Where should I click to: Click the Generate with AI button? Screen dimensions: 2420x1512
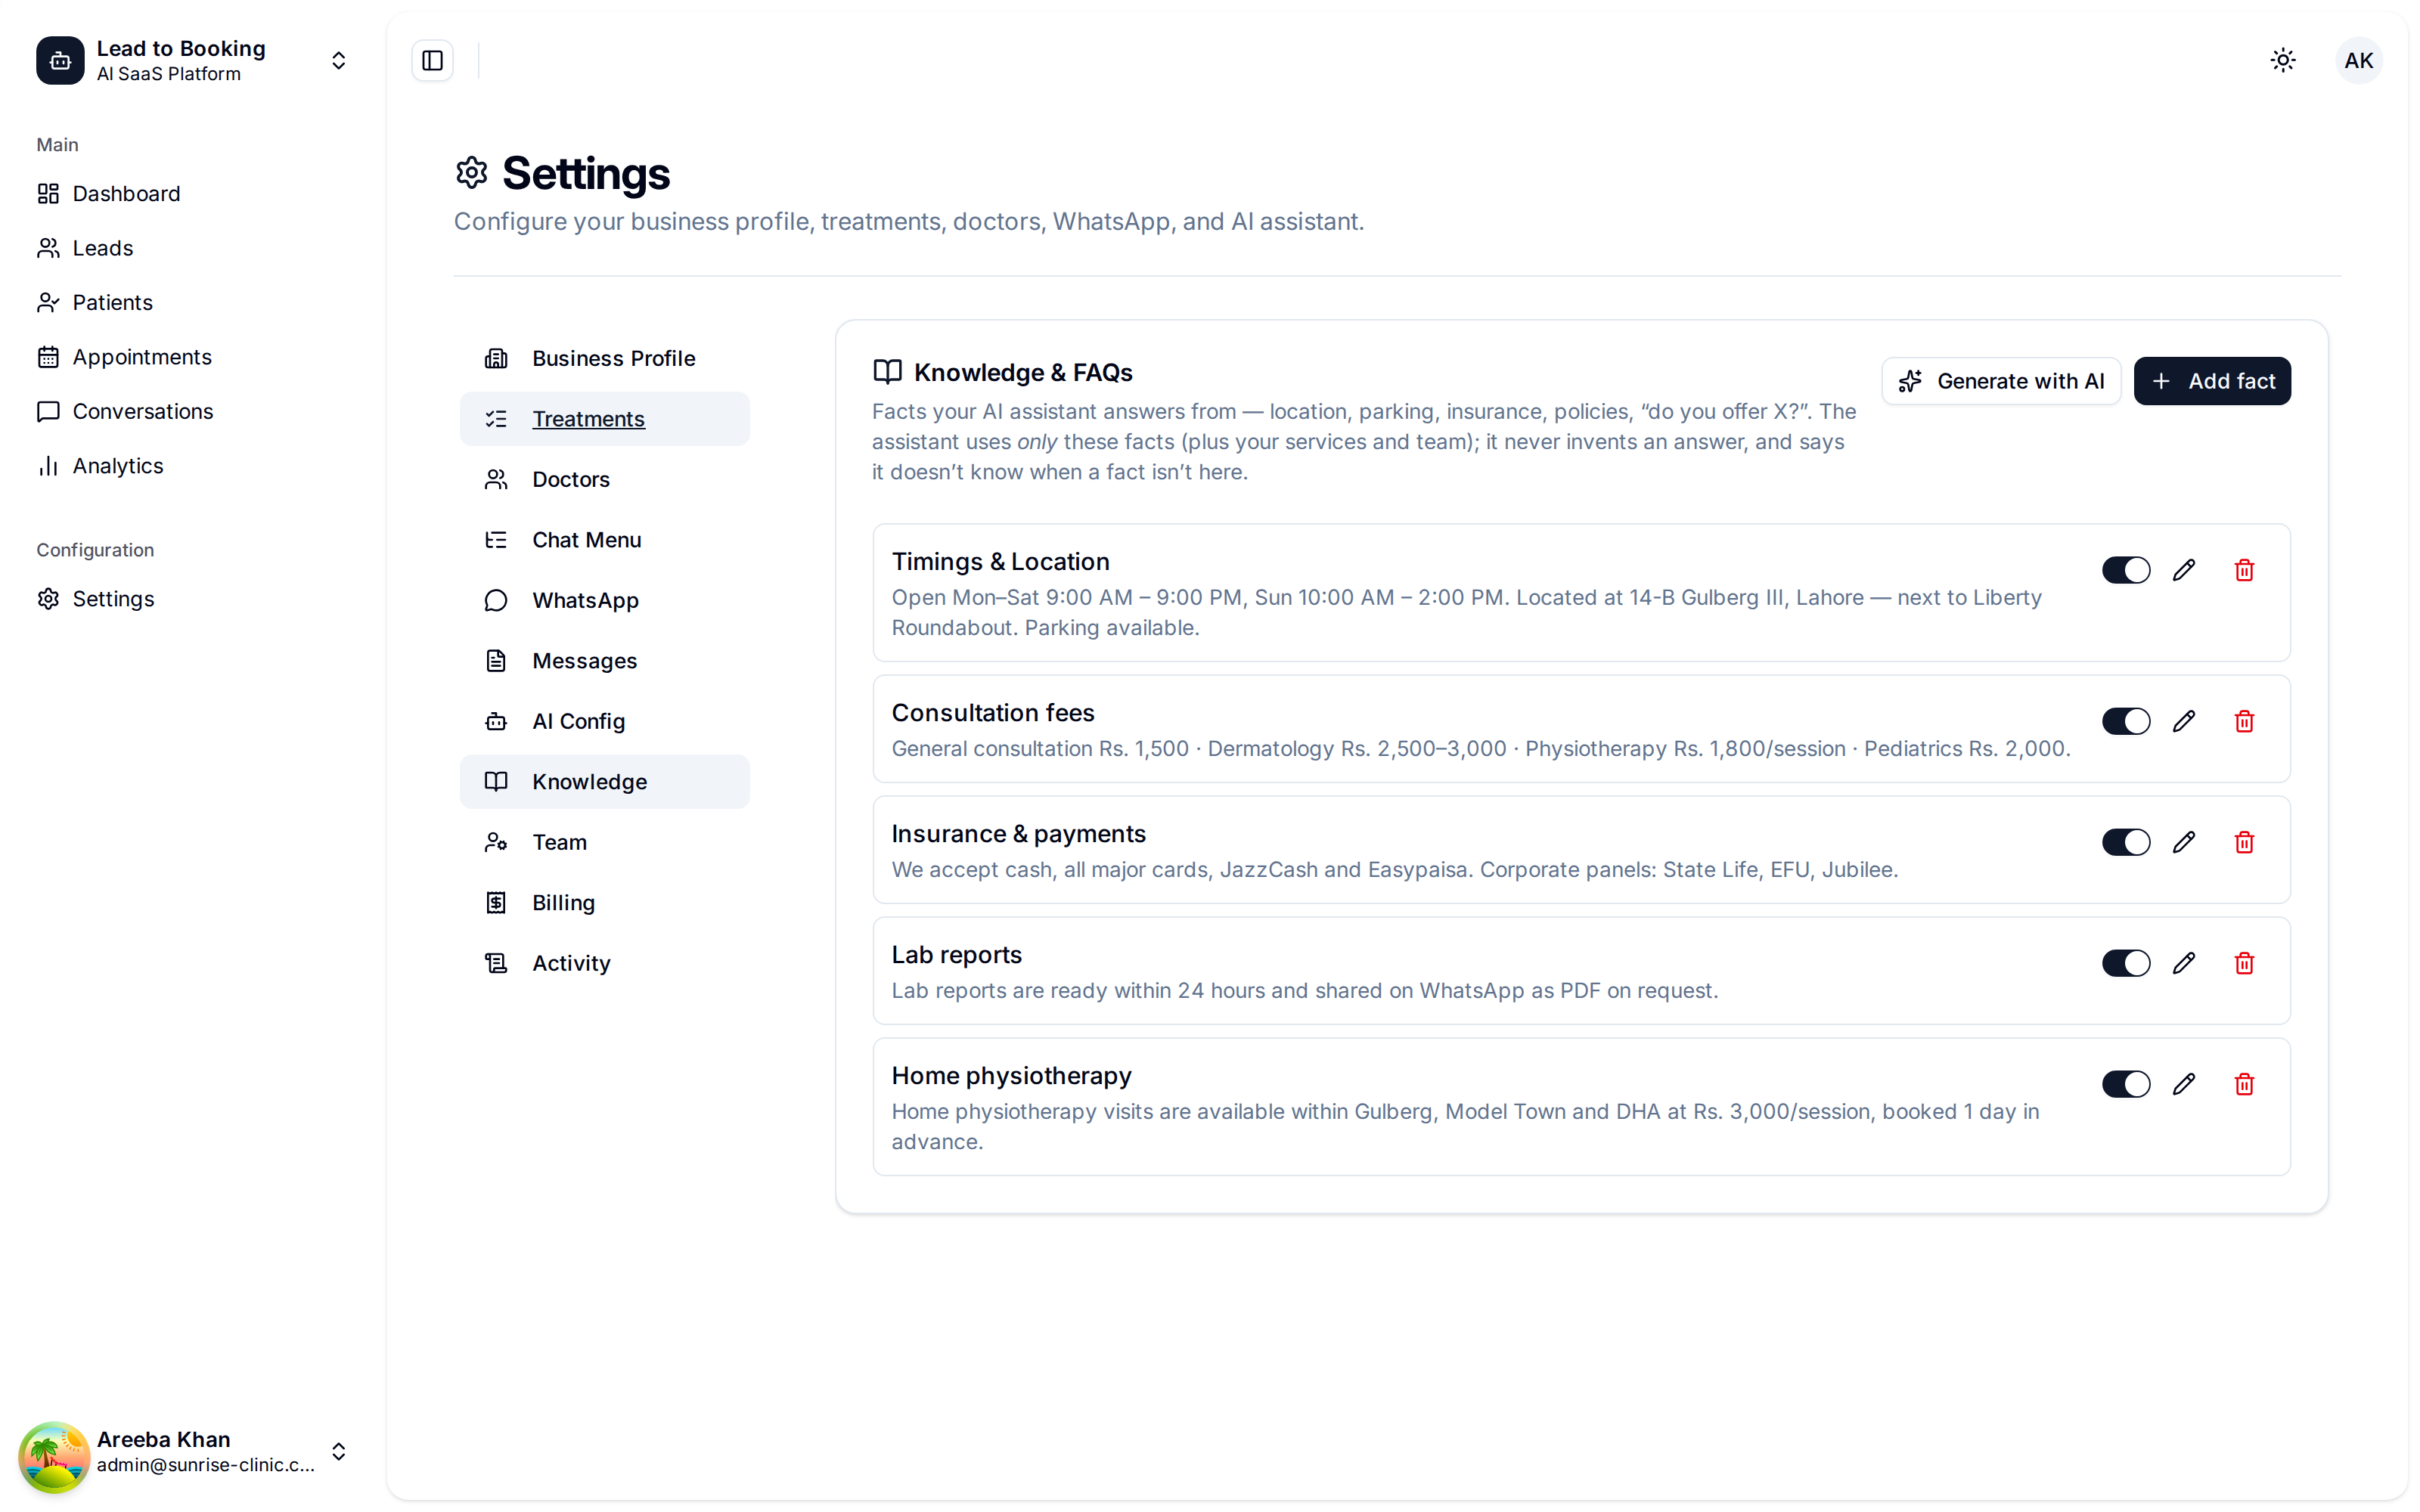pyautogui.click(x=2001, y=381)
